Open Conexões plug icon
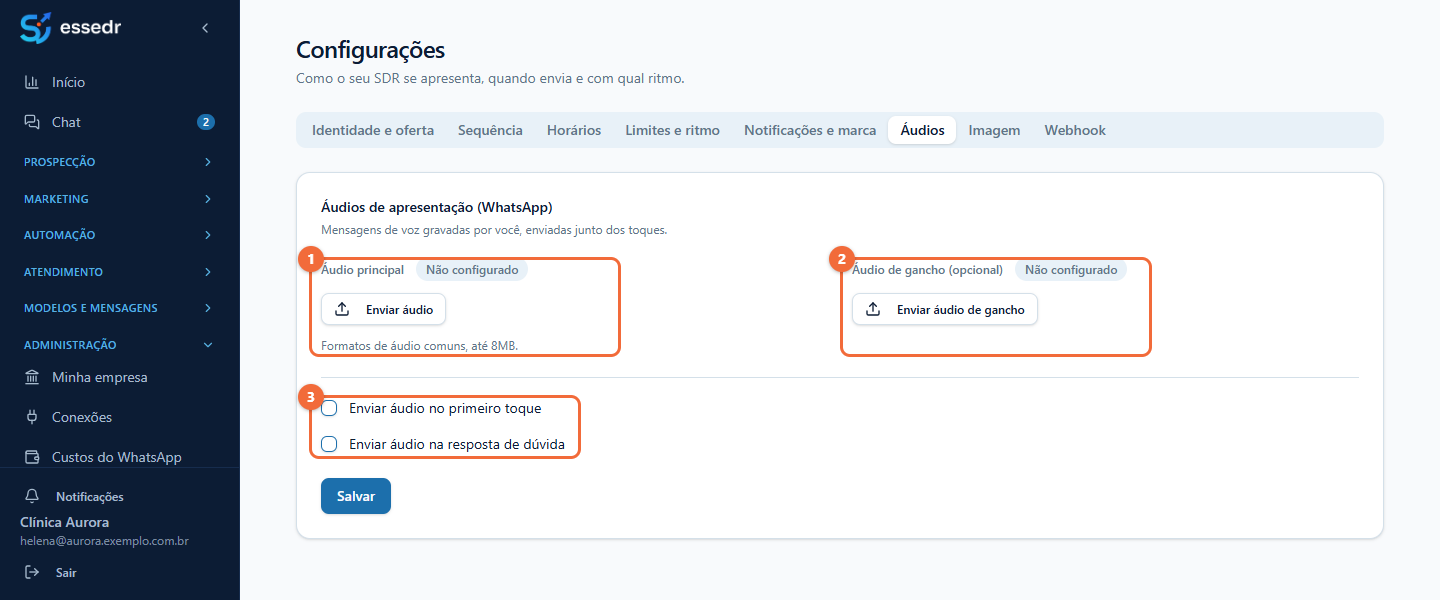Screen dimensions: 1440x600 pyautogui.click(x=32, y=417)
